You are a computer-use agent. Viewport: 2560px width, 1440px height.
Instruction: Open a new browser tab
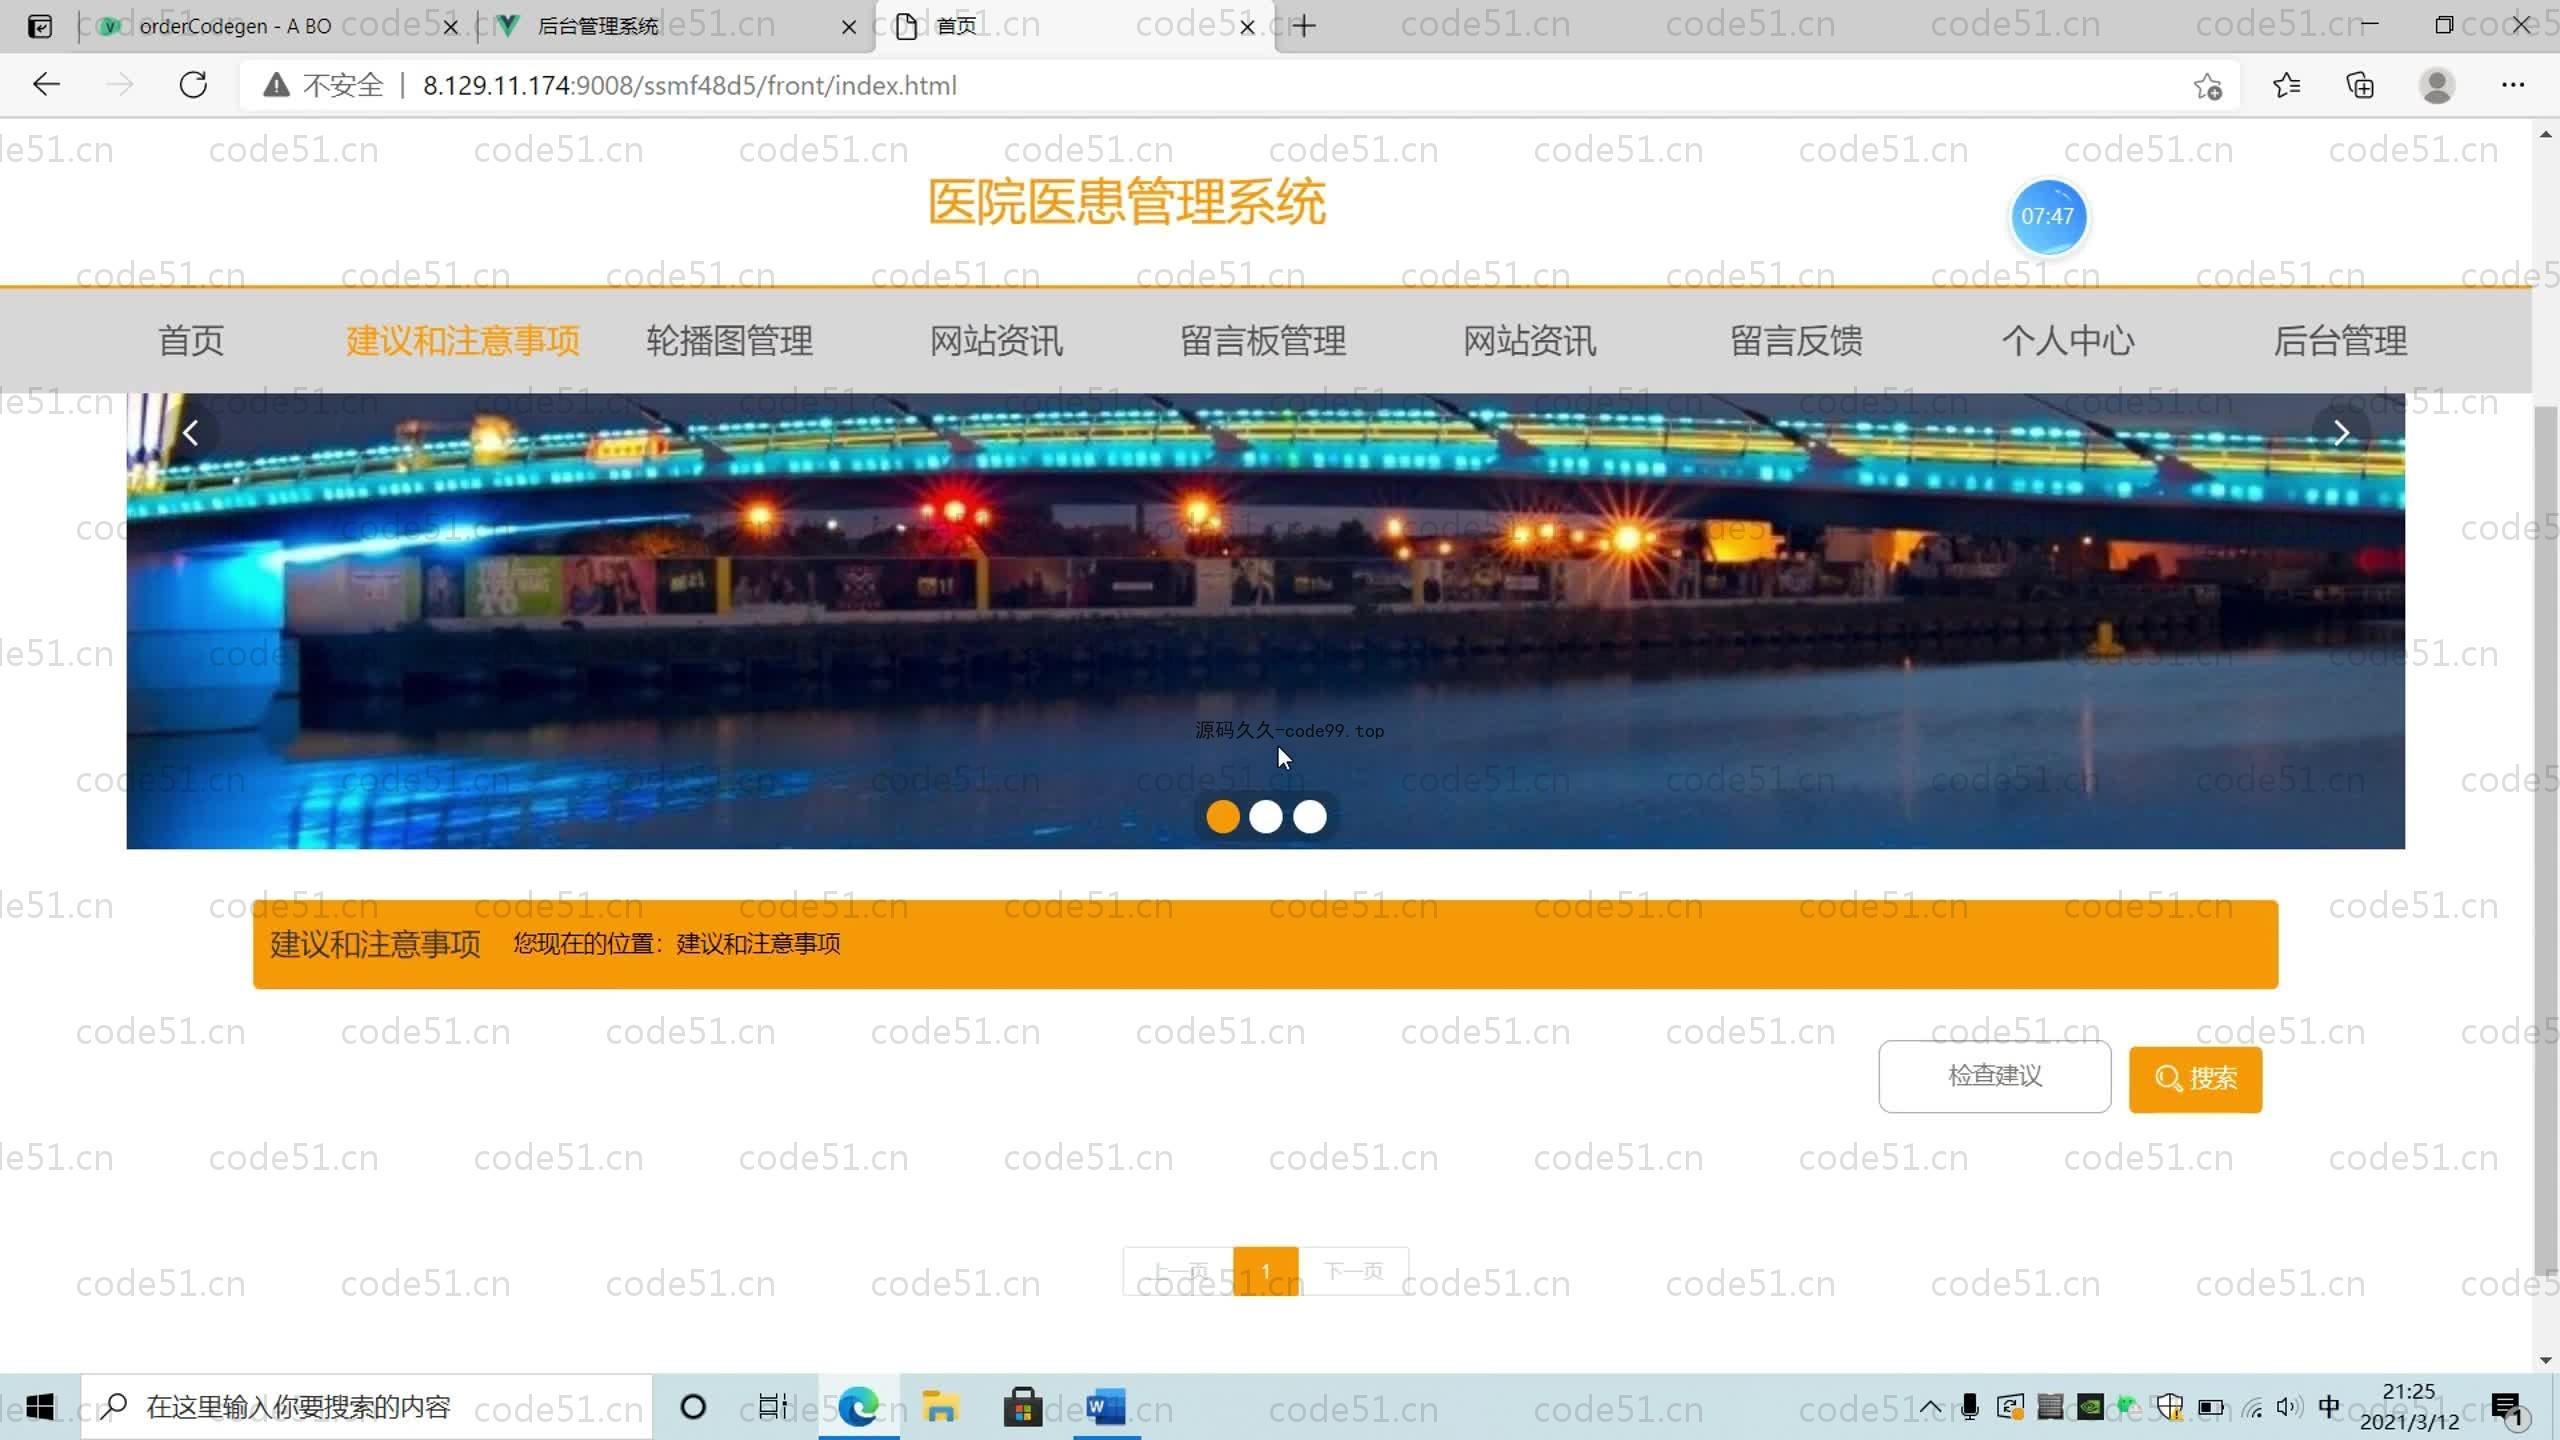[1304, 26]
